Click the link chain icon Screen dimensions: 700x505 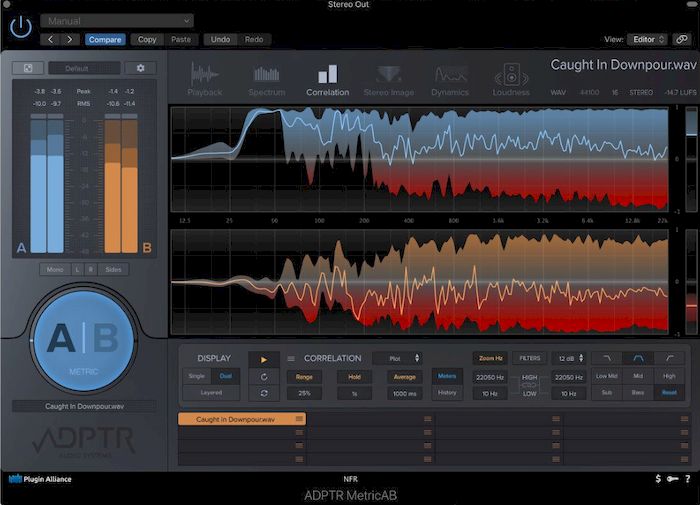pyautogui.click(x=682, y=39)
